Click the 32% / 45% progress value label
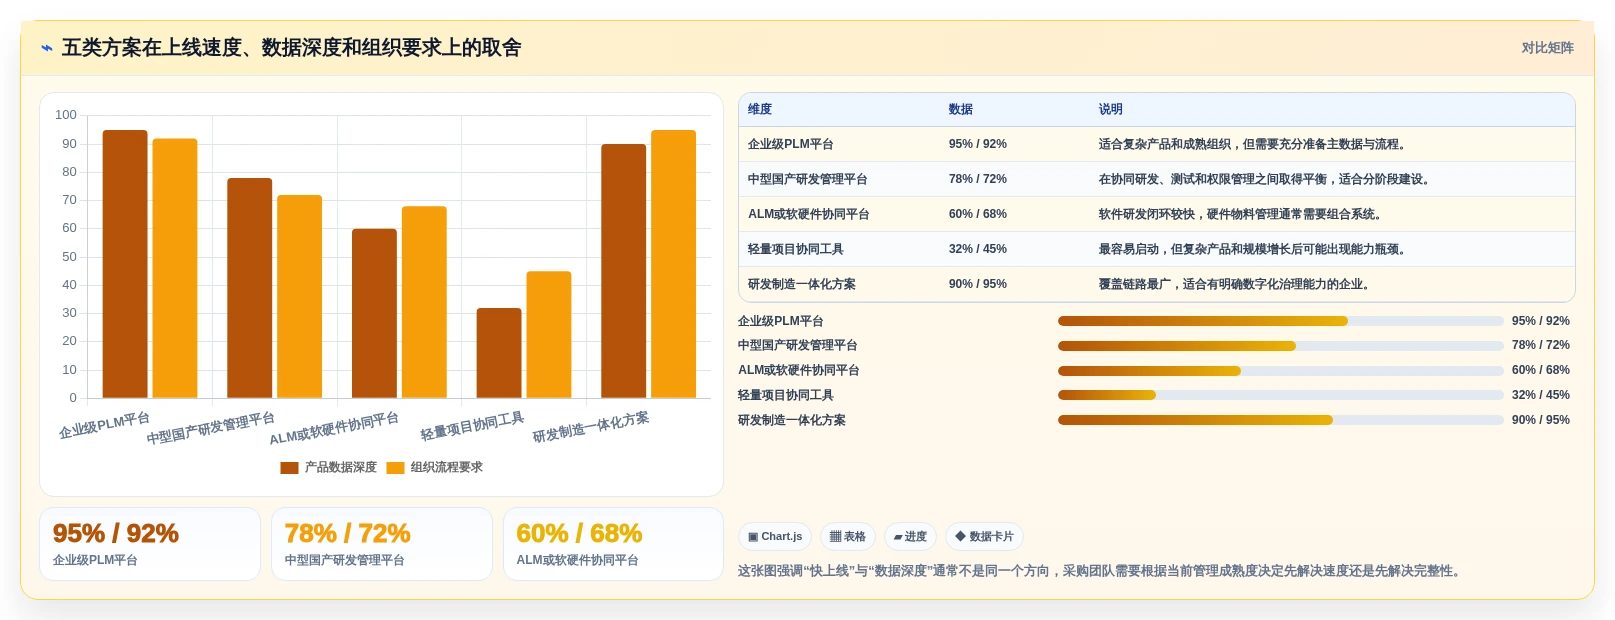Screen dimensions: 1615x620 click(x=1541, y=395)
